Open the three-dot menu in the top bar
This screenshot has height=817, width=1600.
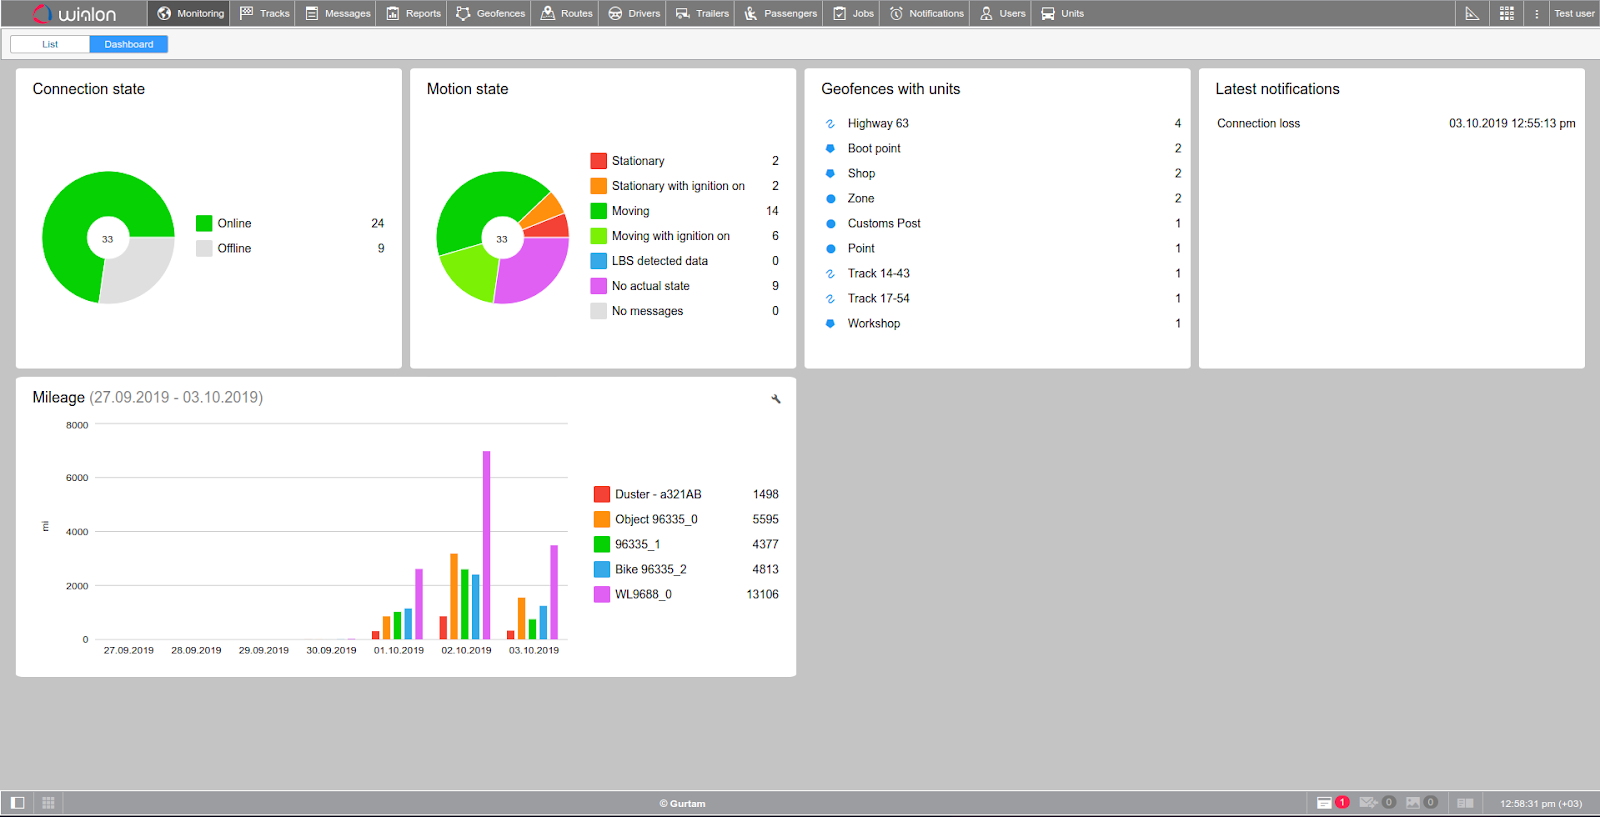(1537, 13)
